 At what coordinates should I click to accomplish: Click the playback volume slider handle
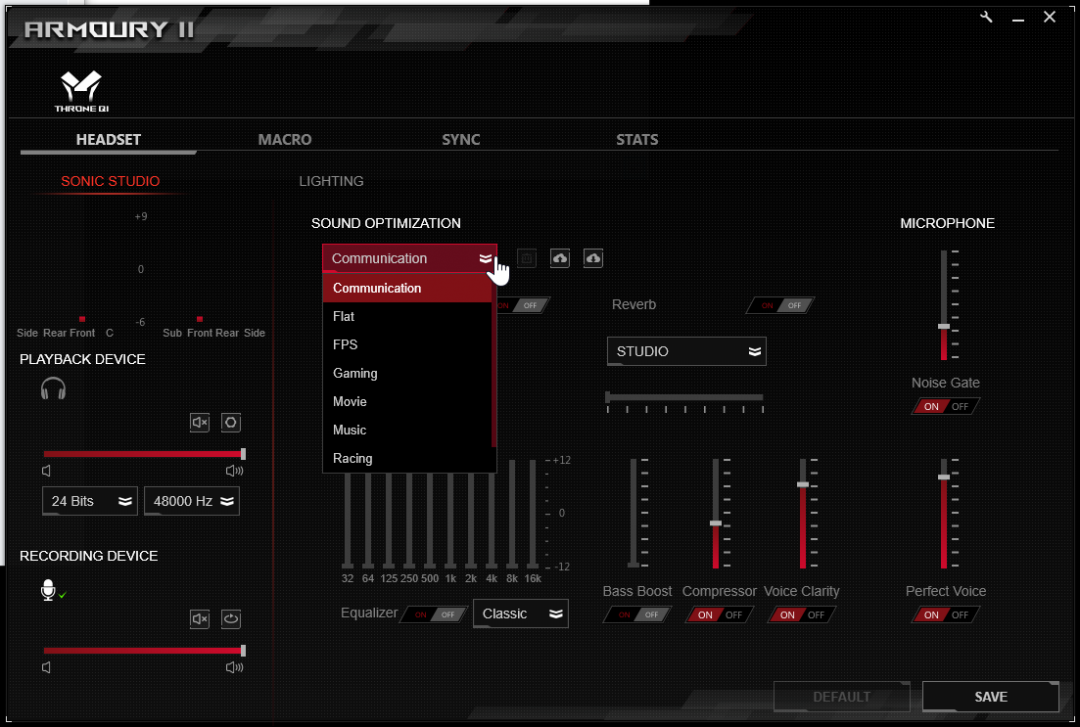[x=243, y=454]
